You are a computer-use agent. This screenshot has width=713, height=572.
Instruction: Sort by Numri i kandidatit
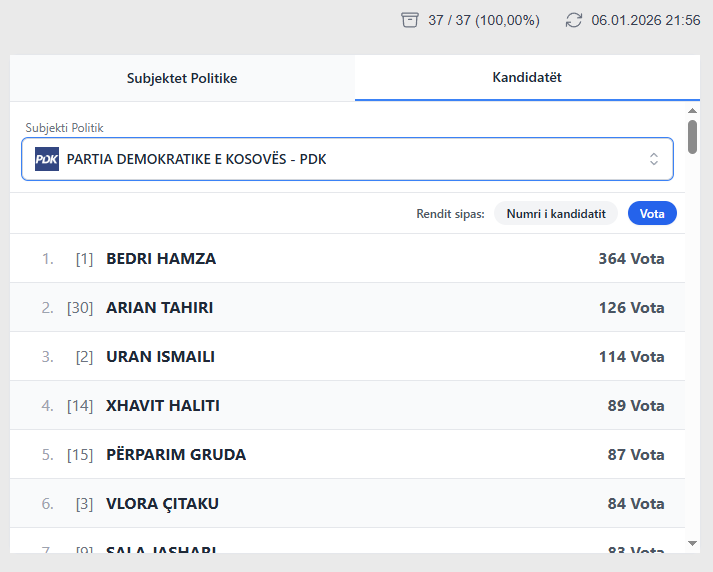(x=556, y=213)
